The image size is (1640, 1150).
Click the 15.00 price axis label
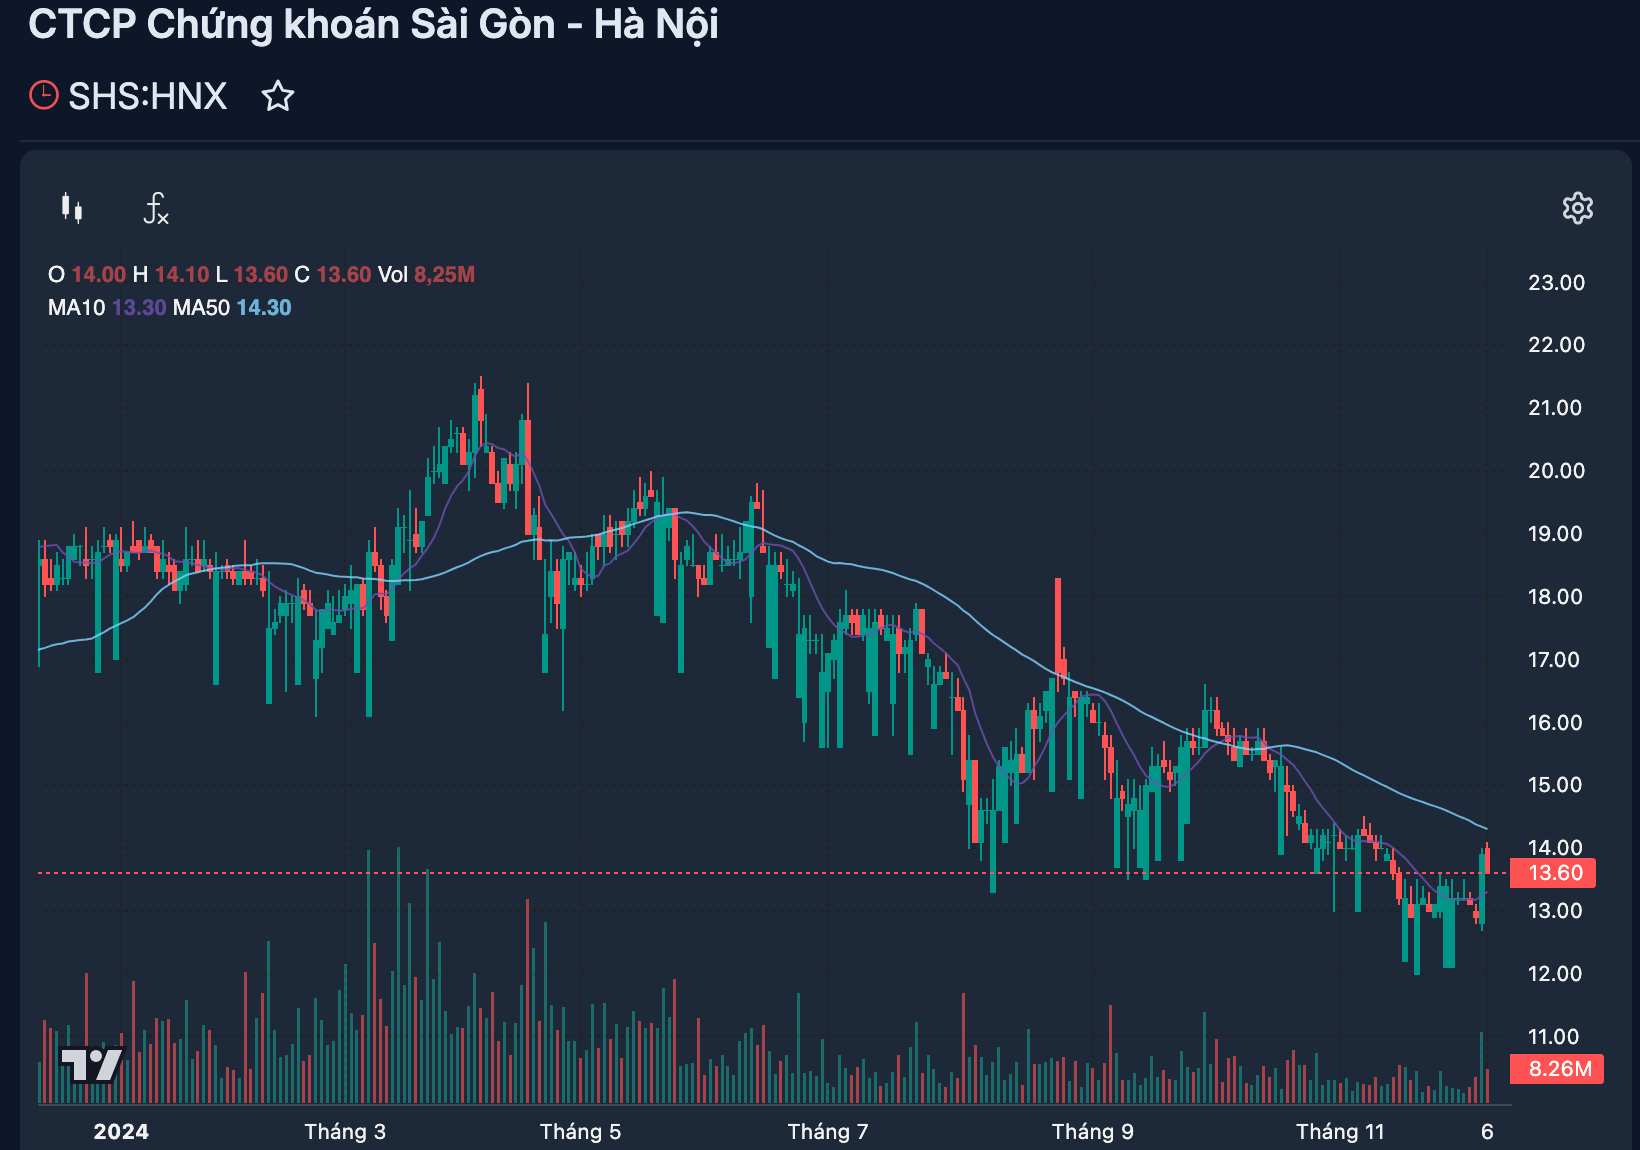click(x=1555, y=785)
